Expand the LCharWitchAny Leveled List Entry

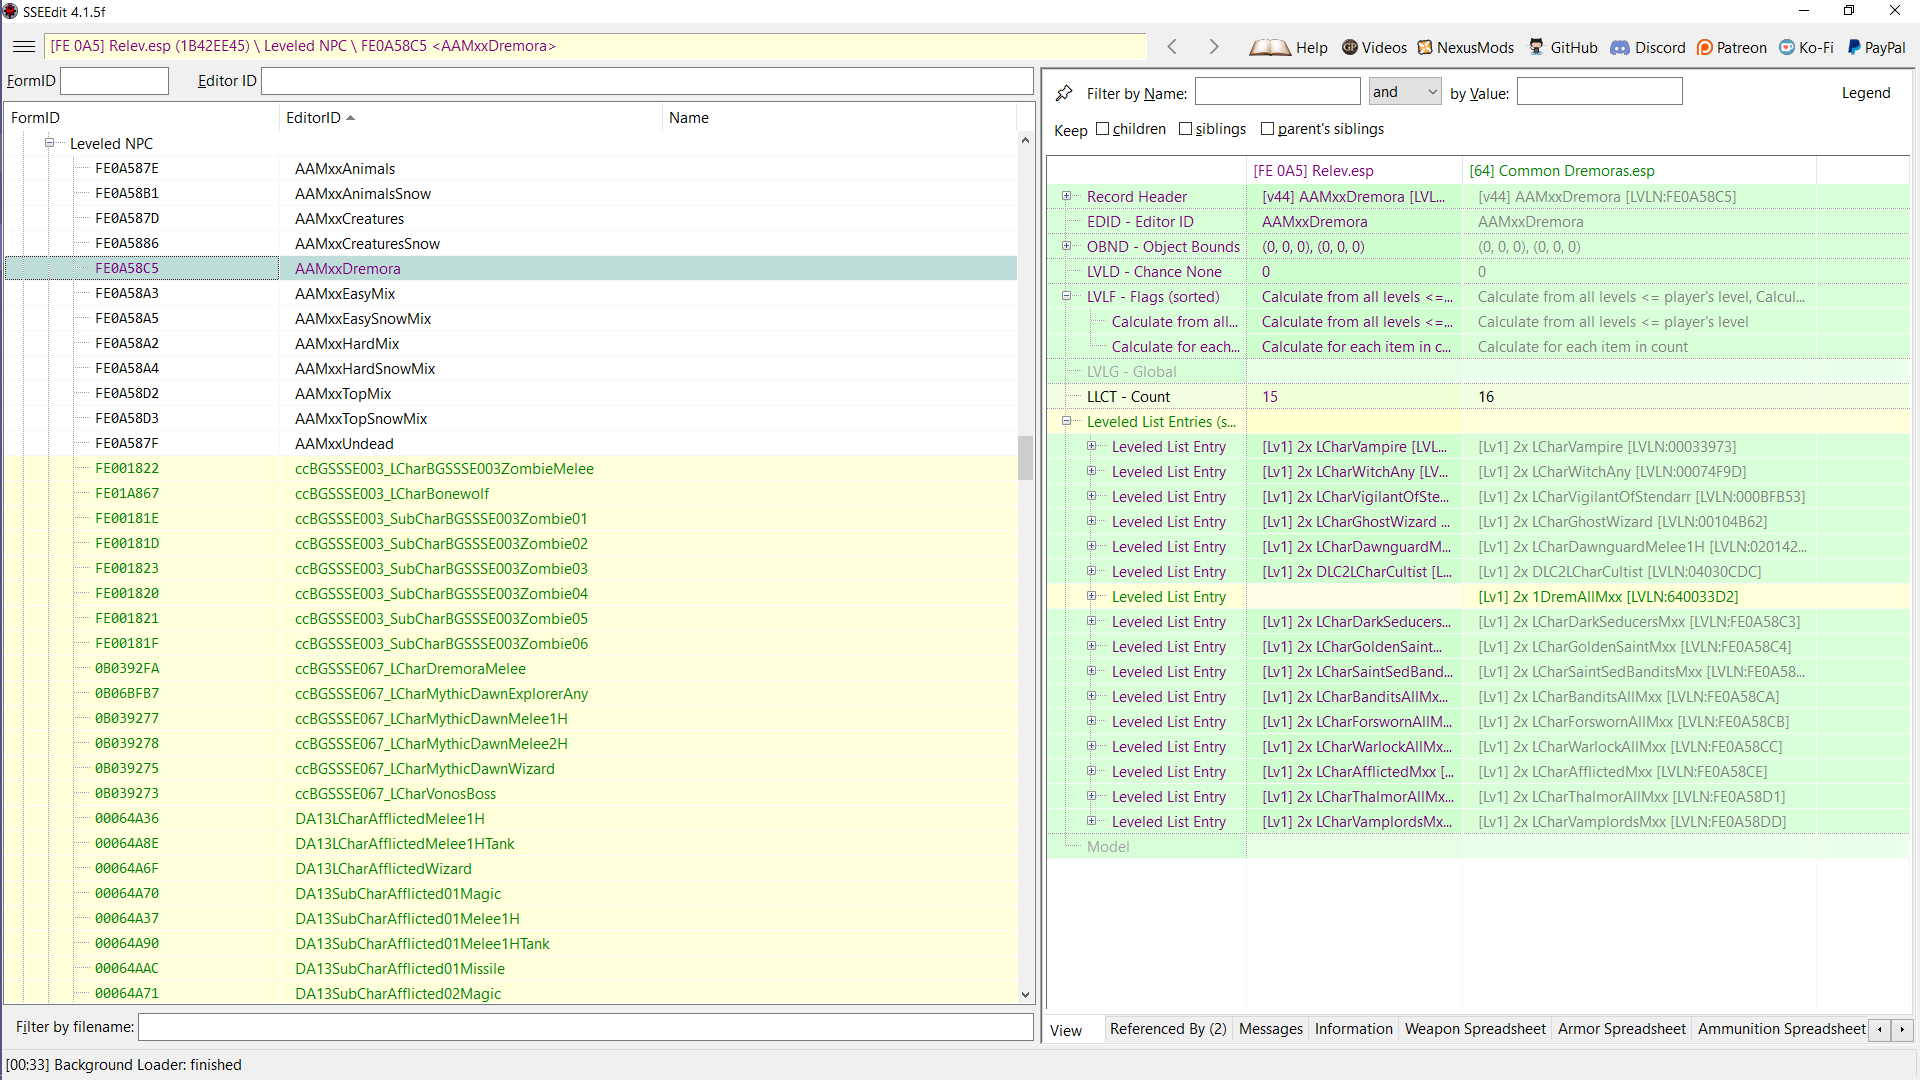click(1091, 471)
